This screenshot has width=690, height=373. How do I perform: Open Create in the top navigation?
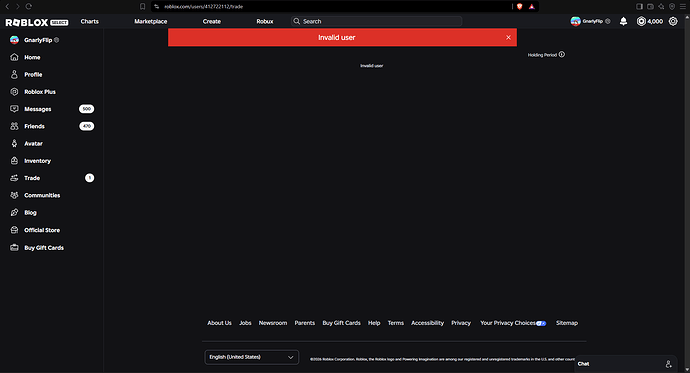point(212,21)
